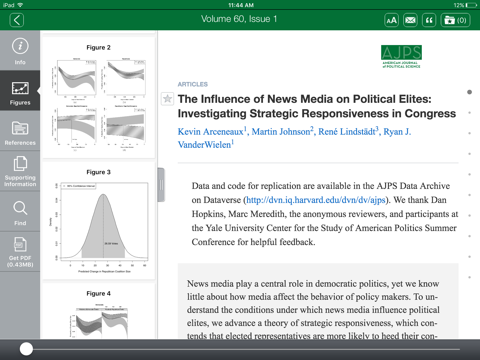
Task: Open the Figure 3 thumbnail
Action: (x=99, y=221)
